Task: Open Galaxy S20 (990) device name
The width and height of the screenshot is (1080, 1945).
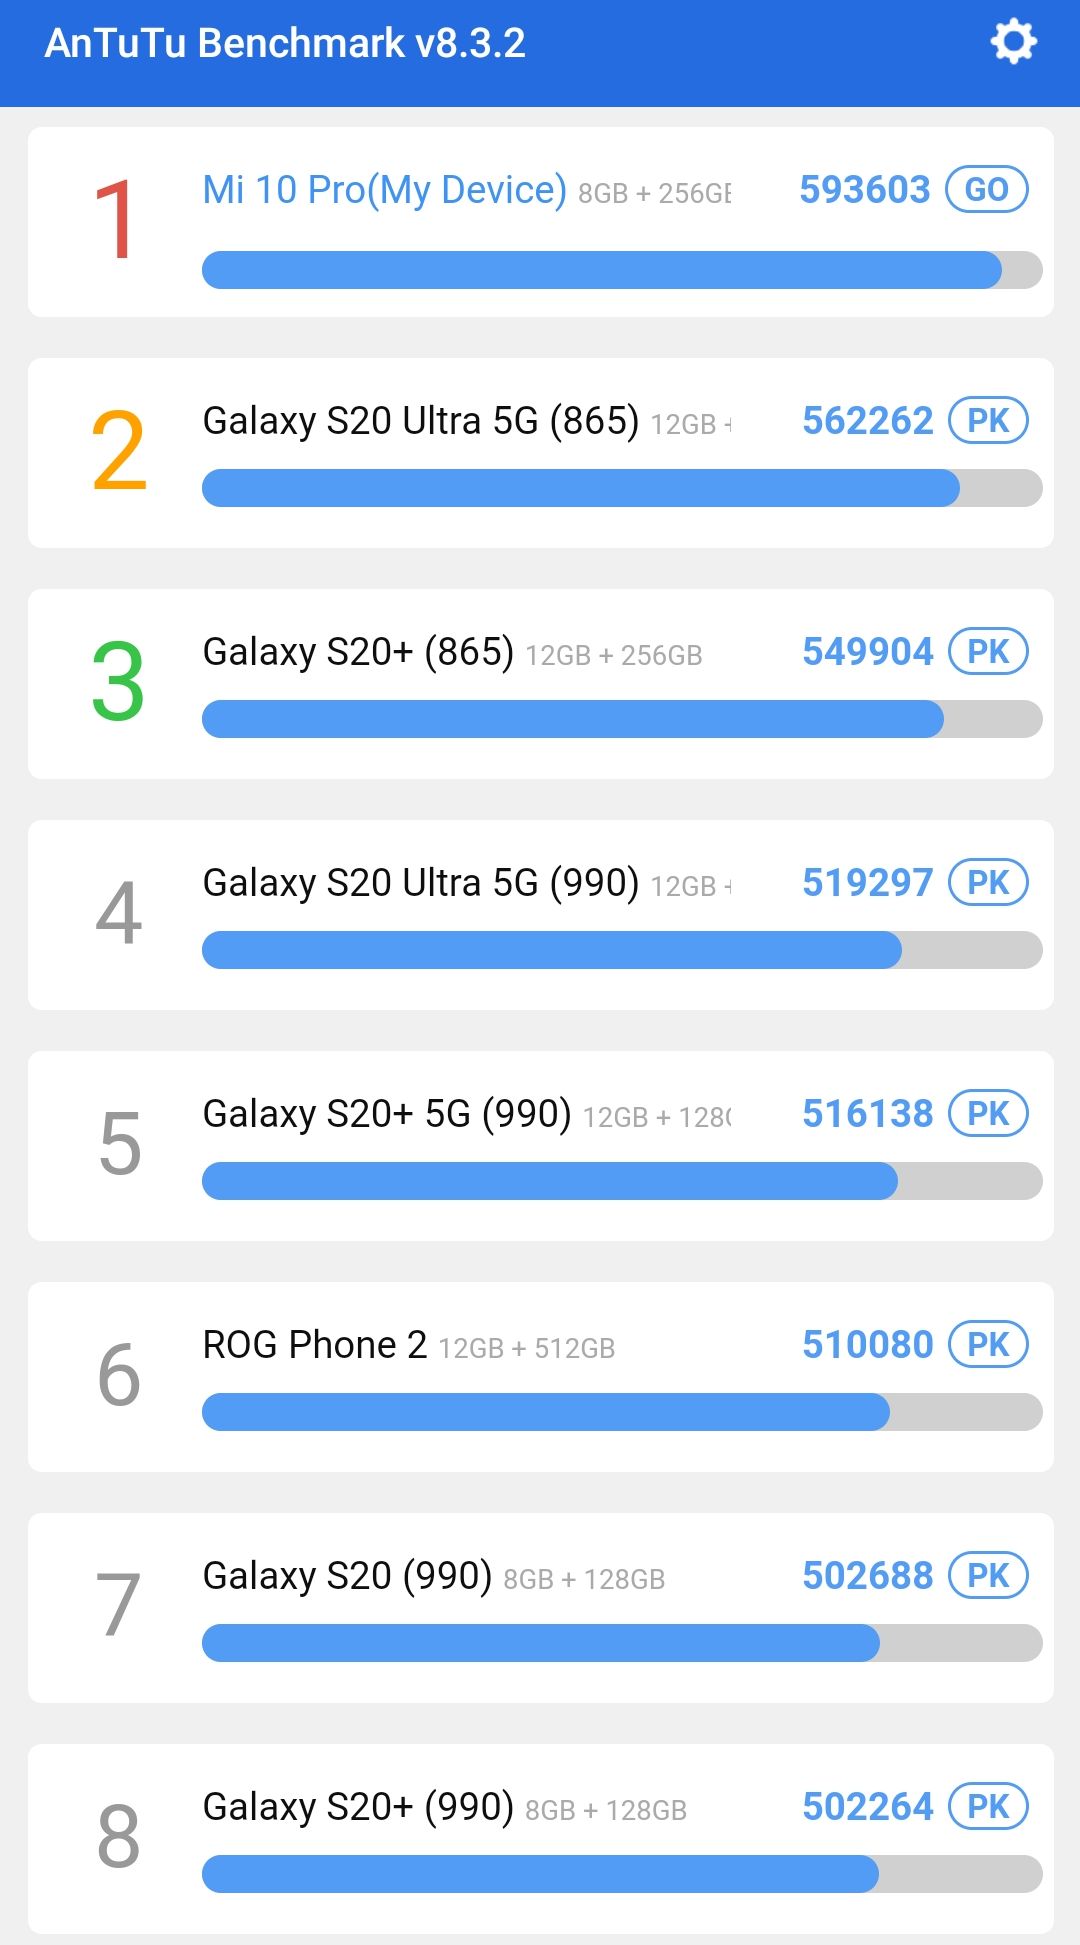Action: (x=347, y=1576)
